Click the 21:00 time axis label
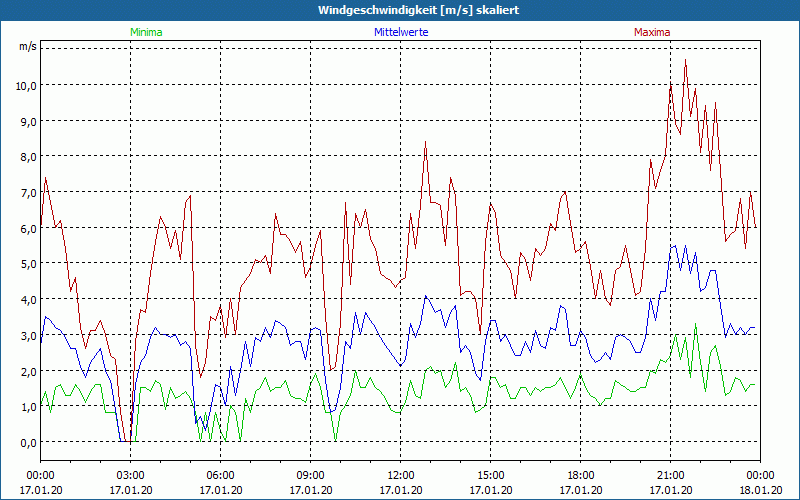Image resolution: width=800 pixels, height=500 pixels. (670, 476)
